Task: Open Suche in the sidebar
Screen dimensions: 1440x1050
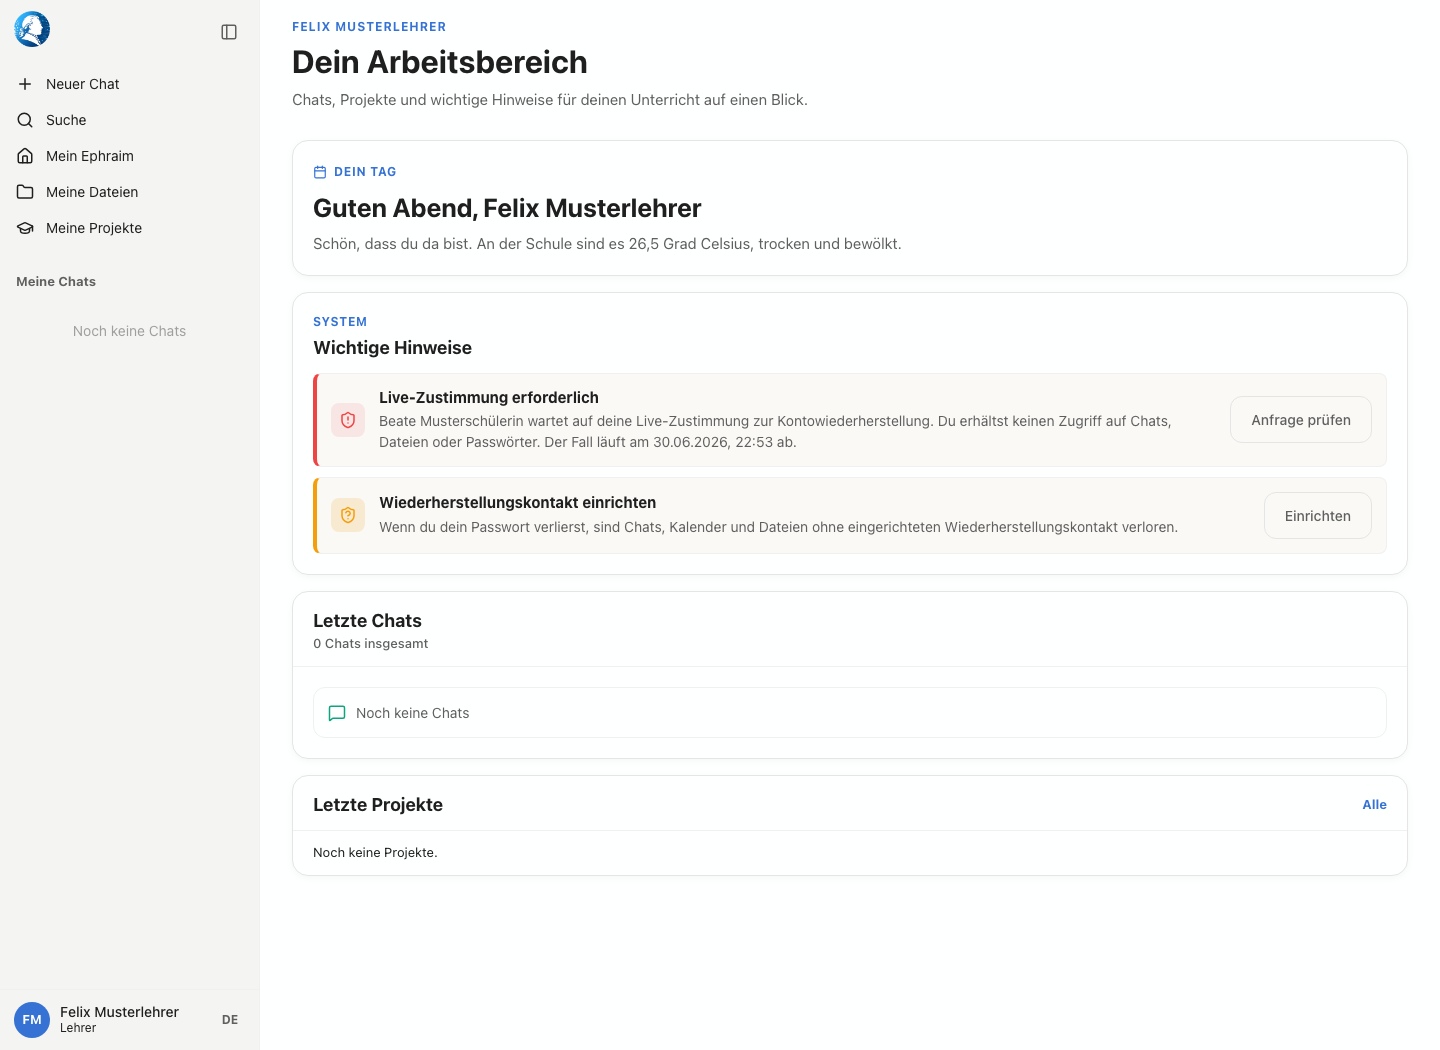Action: coord(129,120)
